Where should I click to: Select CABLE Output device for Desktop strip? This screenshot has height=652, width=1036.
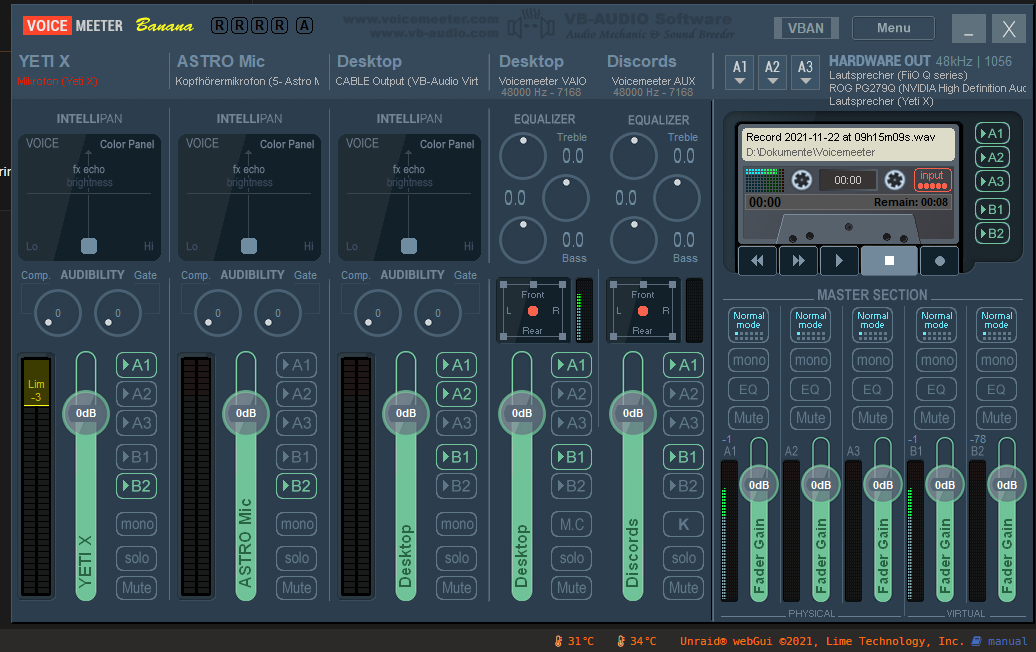pos(407,81)
